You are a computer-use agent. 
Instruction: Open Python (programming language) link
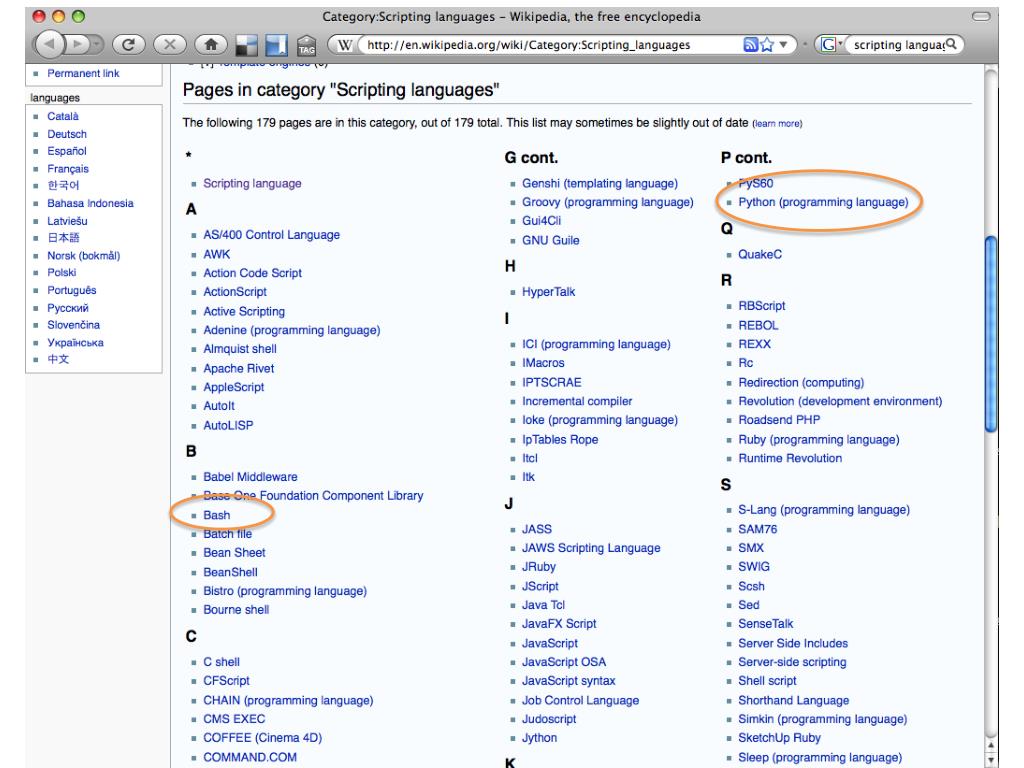click(x=823, y=202)
